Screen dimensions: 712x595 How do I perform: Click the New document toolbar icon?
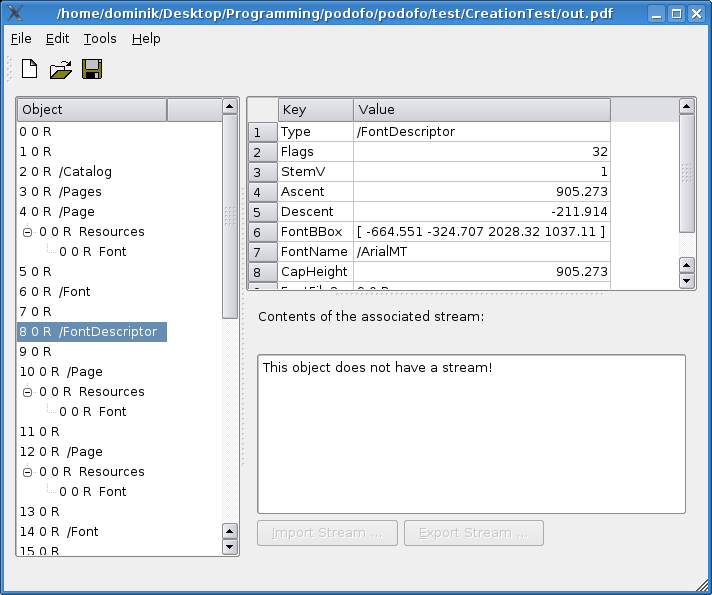point(30,69)
